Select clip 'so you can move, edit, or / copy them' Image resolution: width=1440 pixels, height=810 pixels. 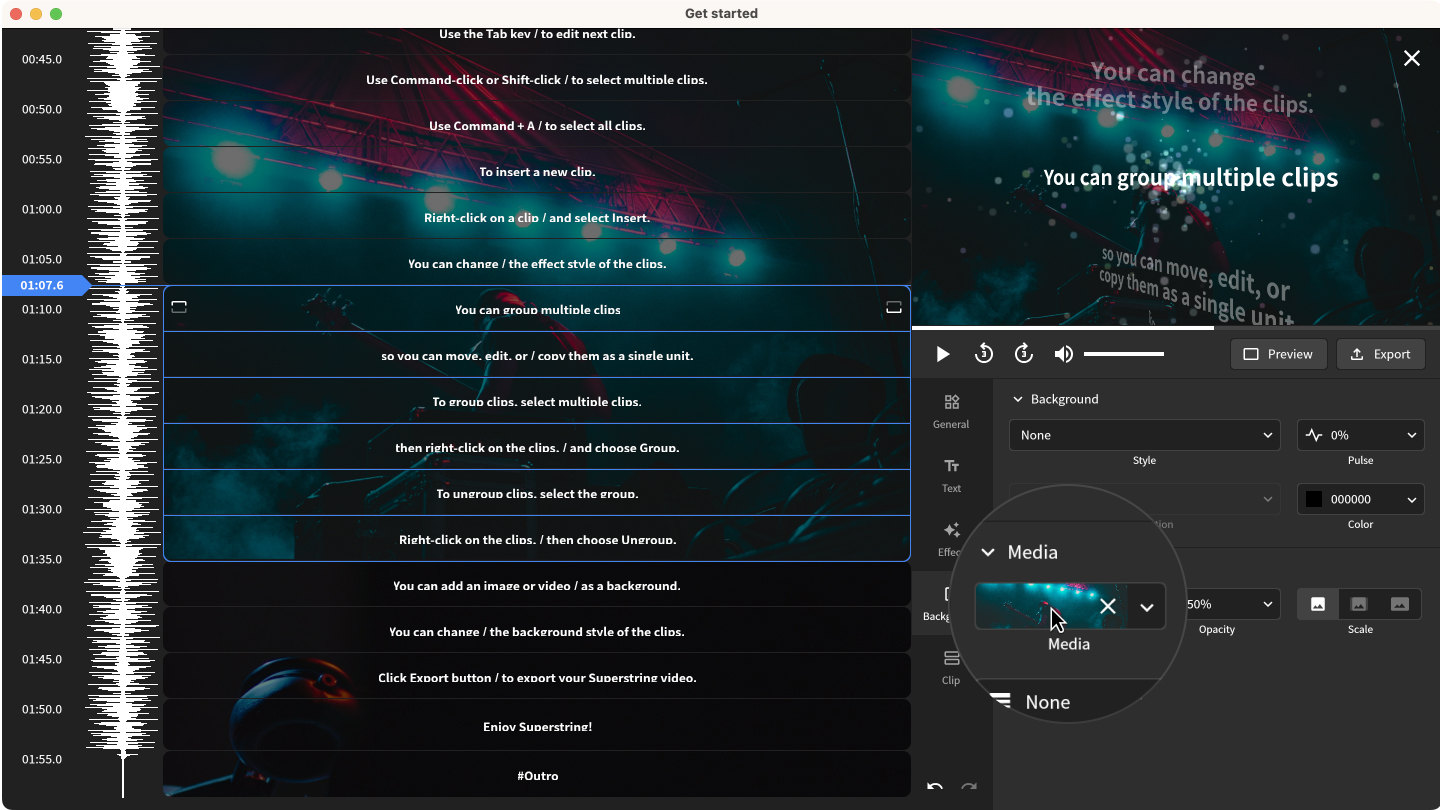(537, 355)
